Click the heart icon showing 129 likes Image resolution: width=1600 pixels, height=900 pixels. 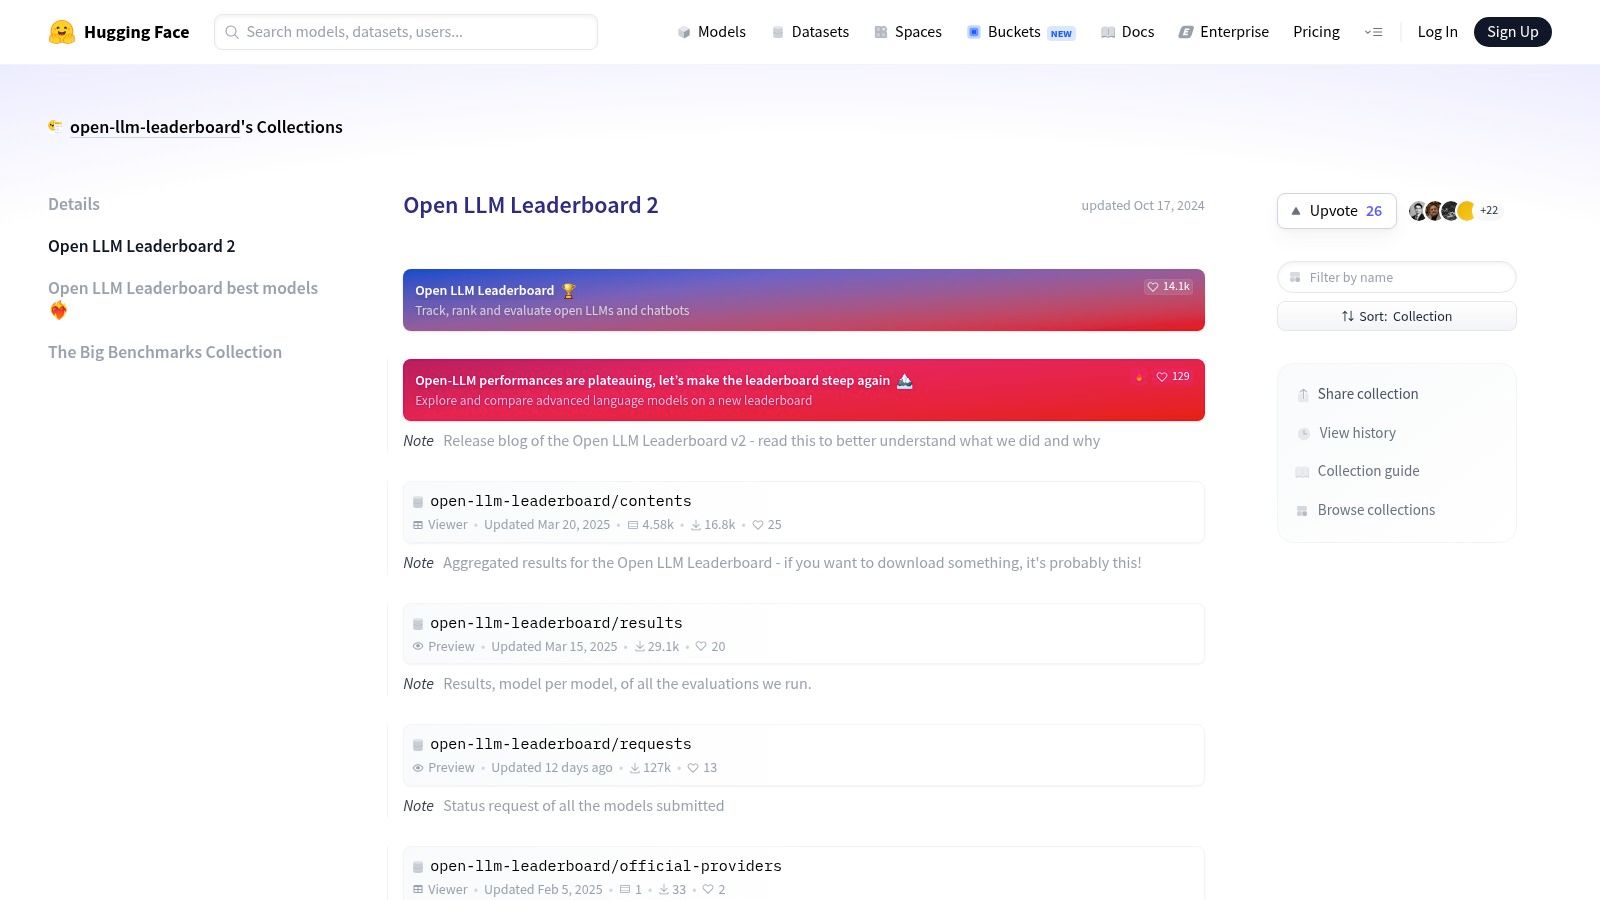click(1162, 377)
